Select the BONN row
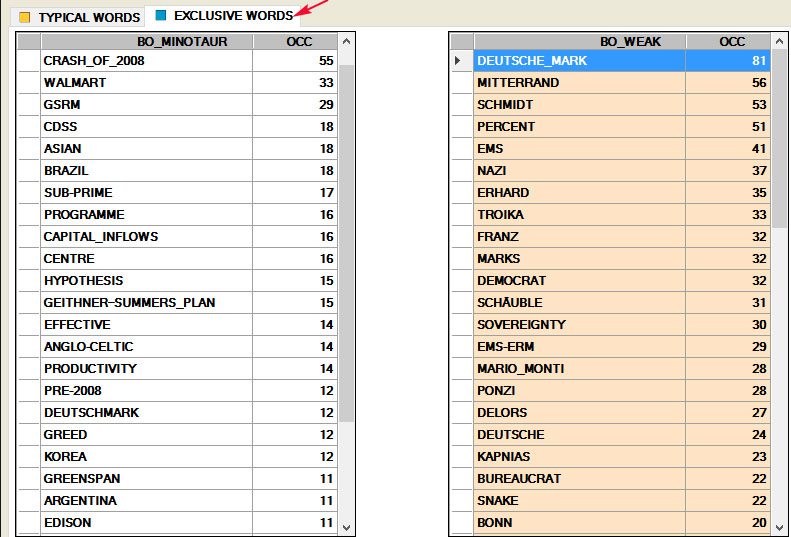The height and width of the screenshot is (537, 791). pyautogui.click(x=611, y=522)
